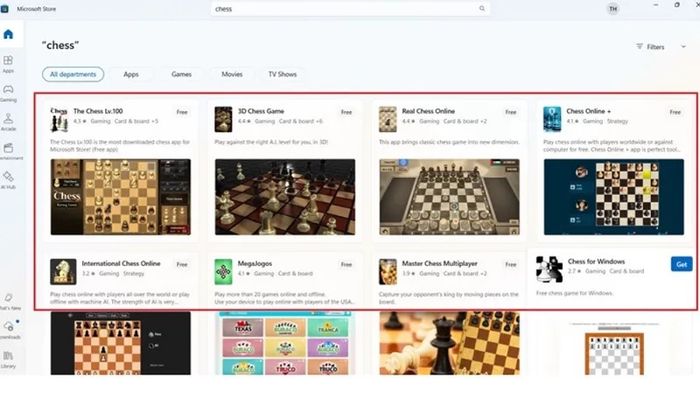This screenshot has width=700, height=394.
Task: Open the AI Hub in sidebar
Action: coord(8,180)
